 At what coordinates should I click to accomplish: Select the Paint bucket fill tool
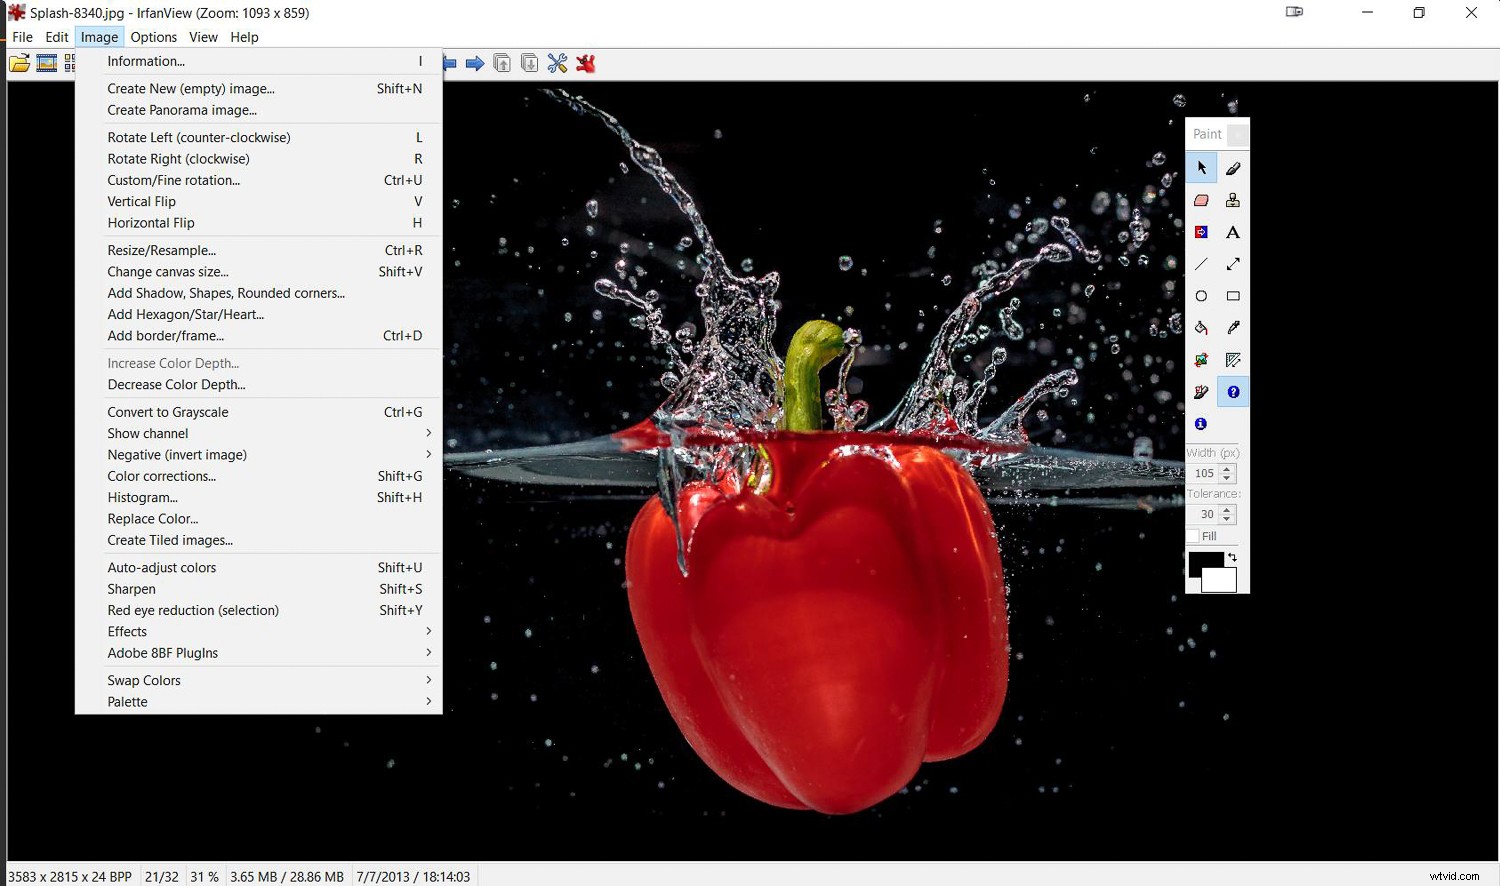tap(1201, 328)
